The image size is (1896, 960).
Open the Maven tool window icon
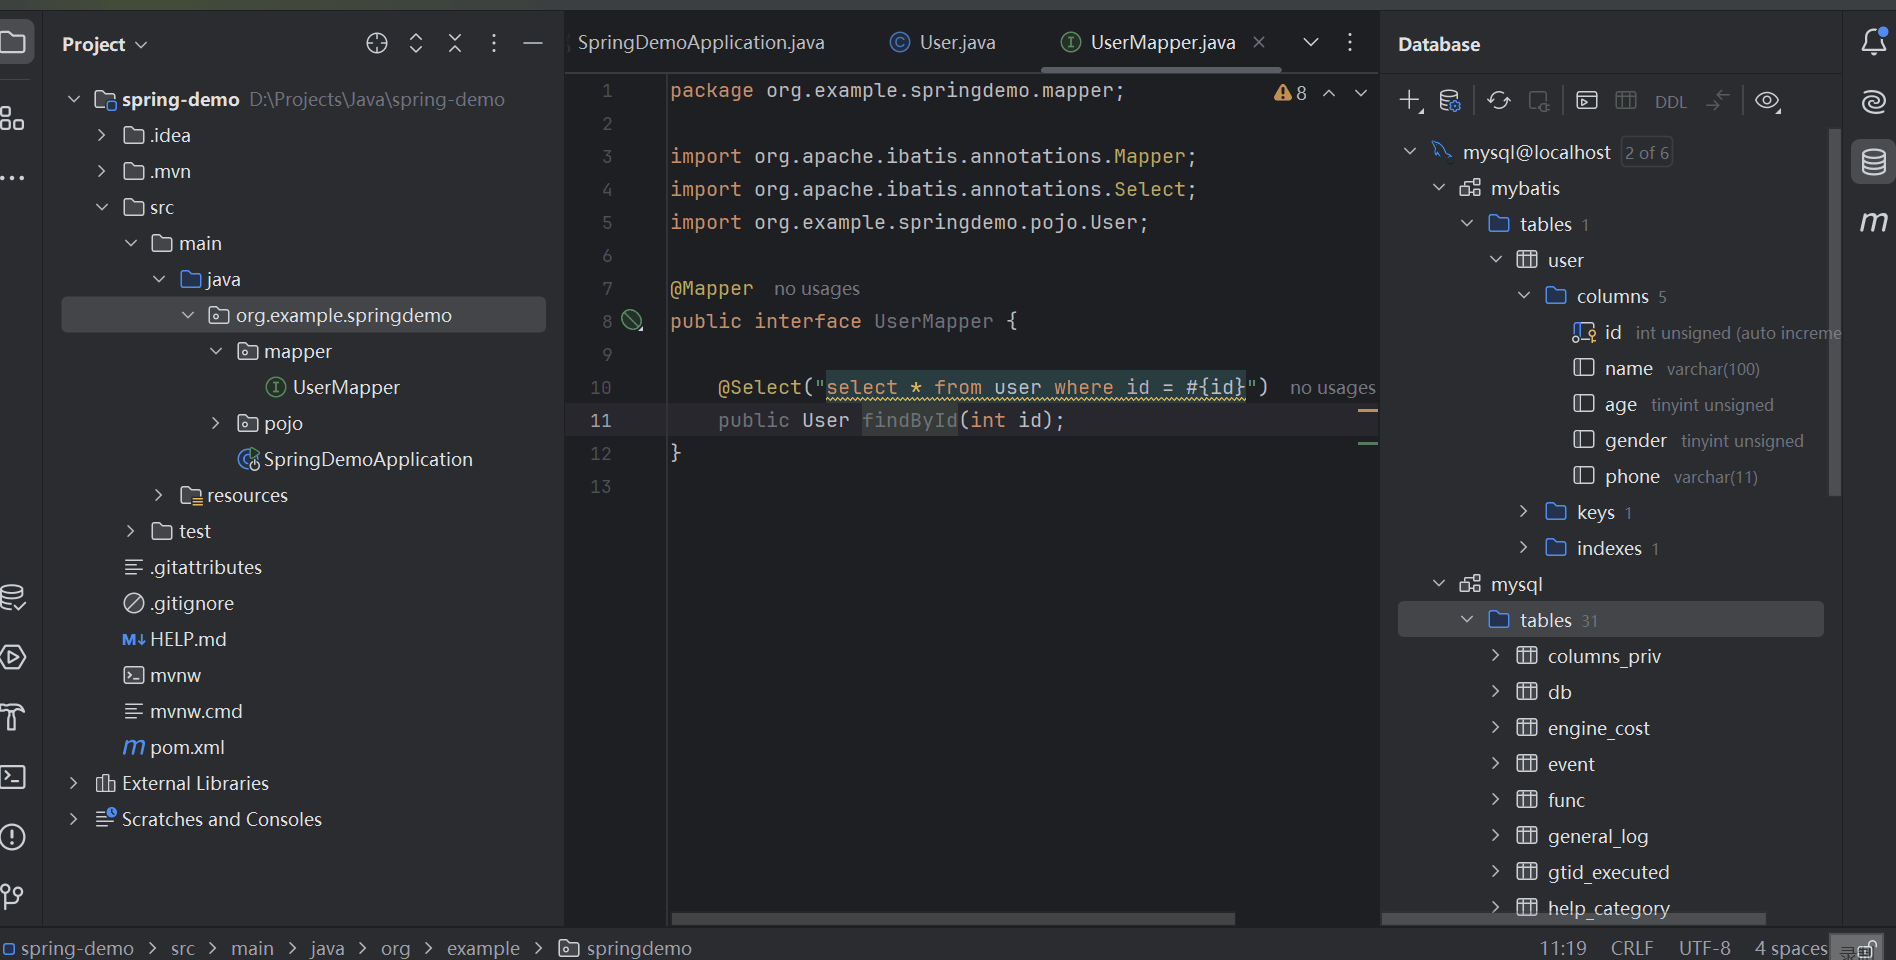click(x=1874, y=221)
